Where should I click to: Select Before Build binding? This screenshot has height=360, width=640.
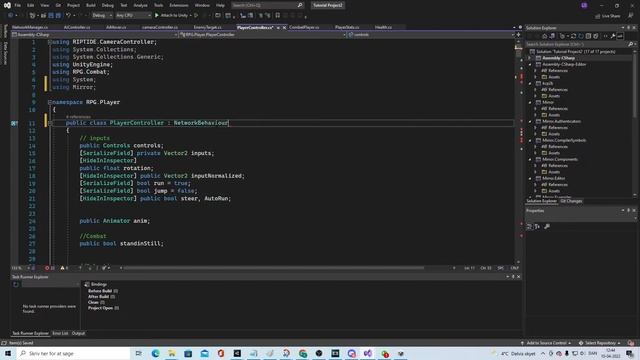(103, 291)
